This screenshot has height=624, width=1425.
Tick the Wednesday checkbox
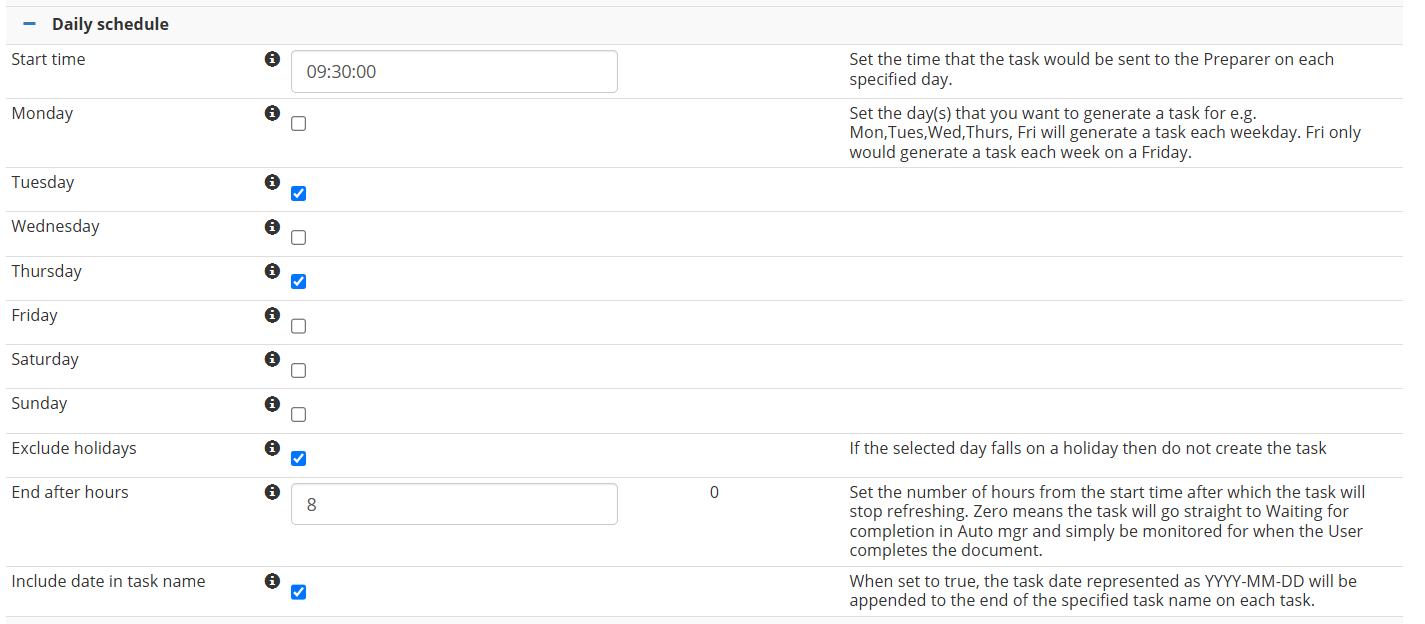coord(298,238)
